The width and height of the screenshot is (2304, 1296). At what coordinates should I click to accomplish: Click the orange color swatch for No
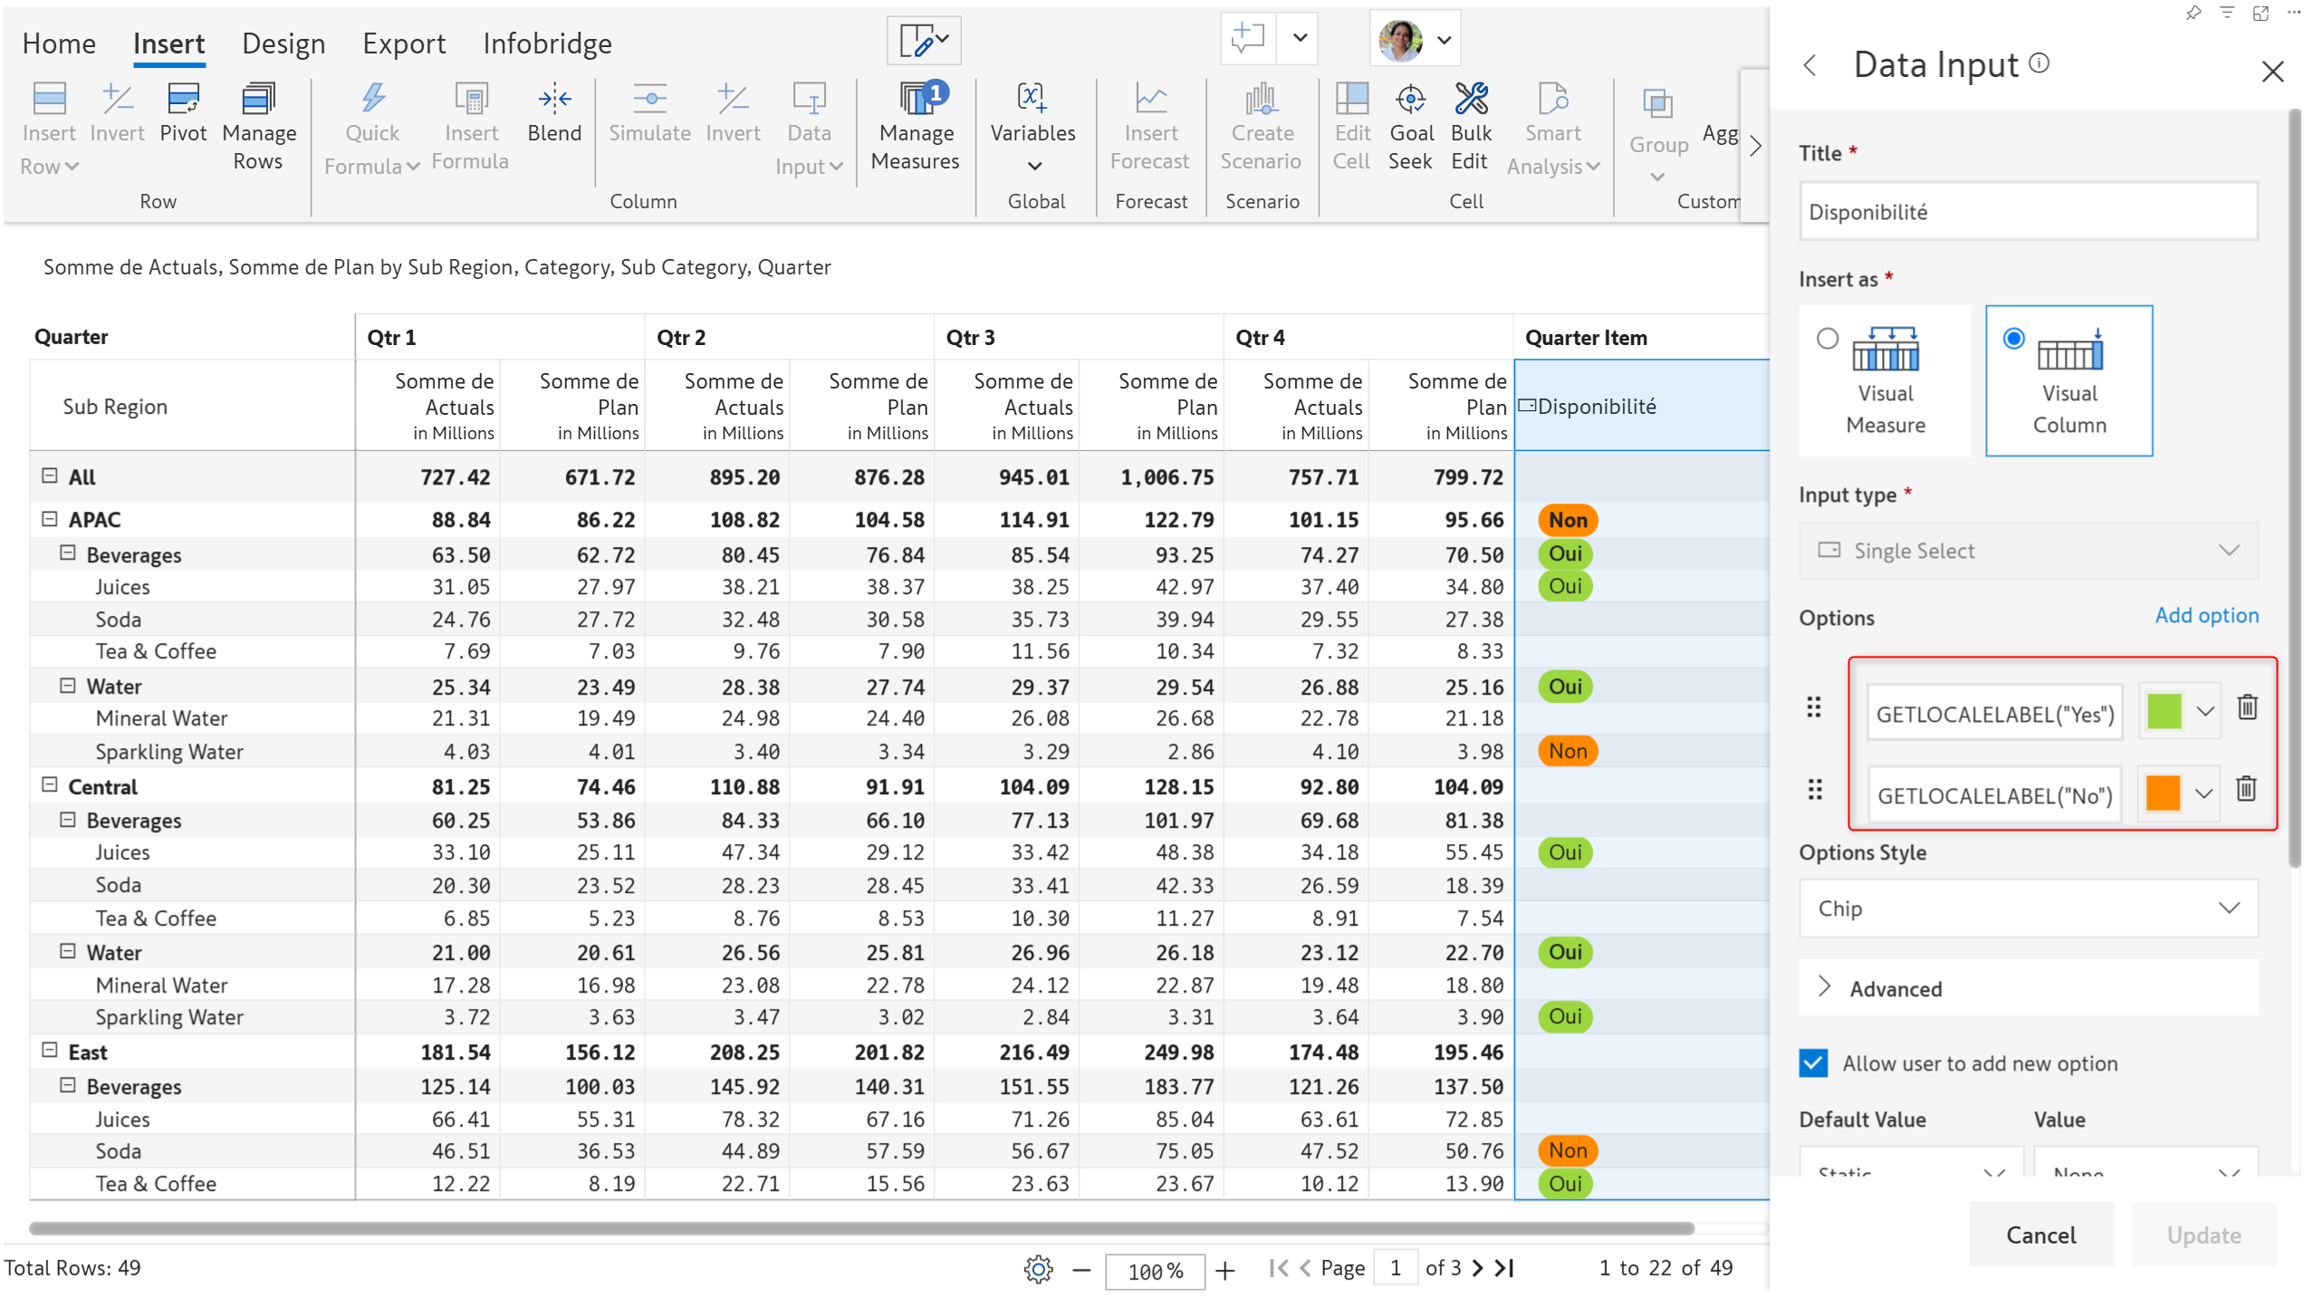2163,794
